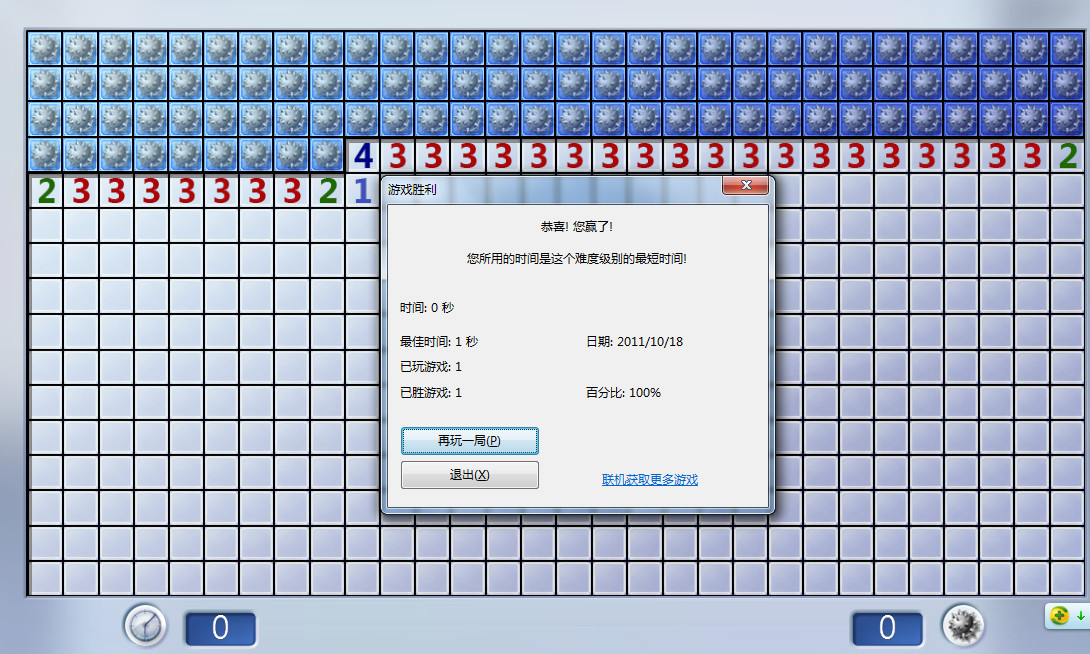Click the 已胜游戏: 1 text

(x=431, y=393)
